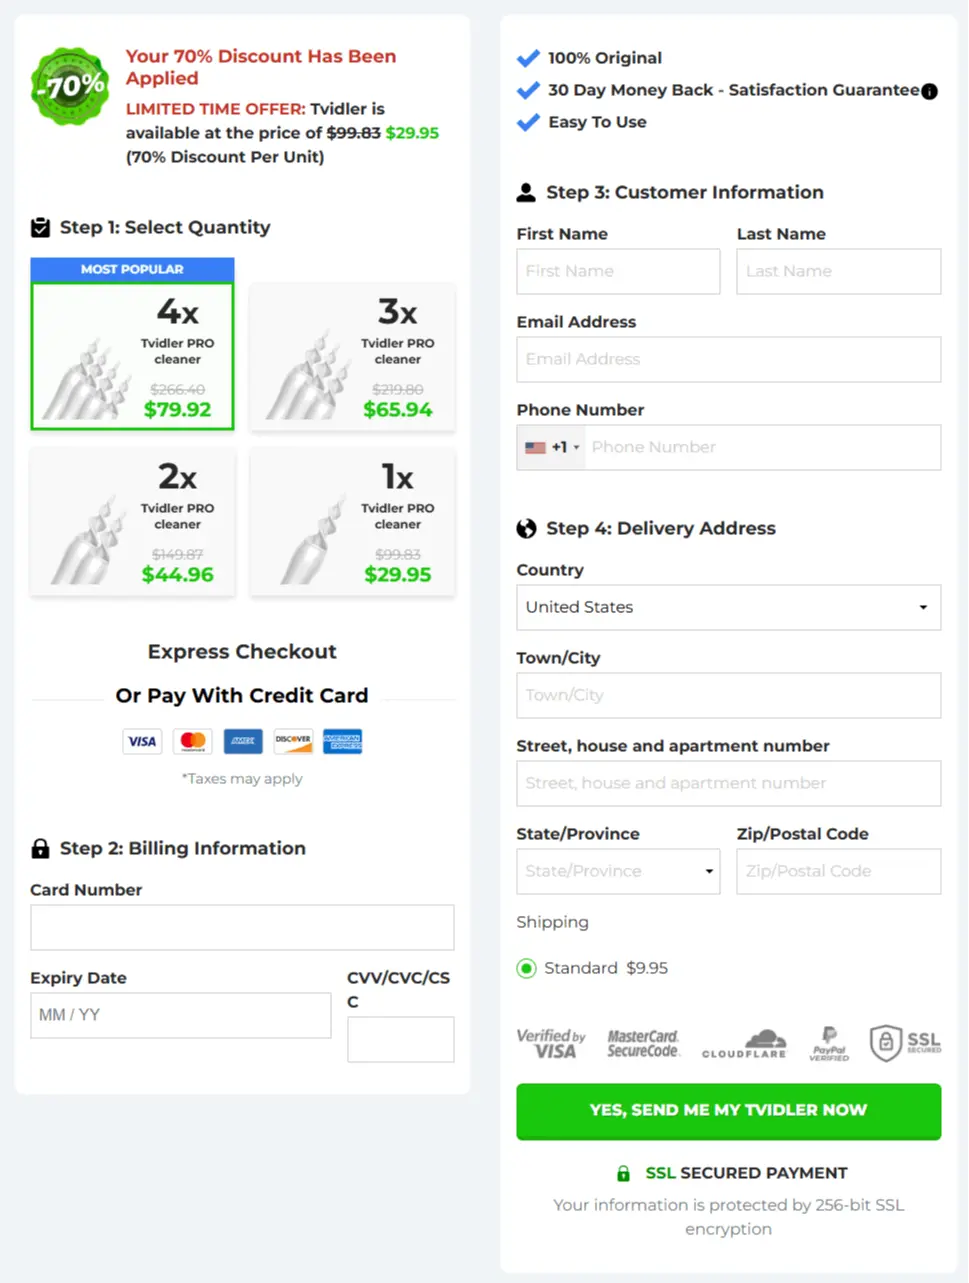Click the Or Pay With Credit Card text
Screen dimensions: 969x1283
[242, 696]
